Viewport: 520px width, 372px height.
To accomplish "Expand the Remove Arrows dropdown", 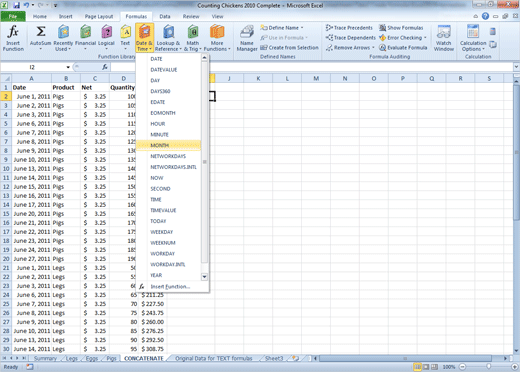I will click(373, 48).
